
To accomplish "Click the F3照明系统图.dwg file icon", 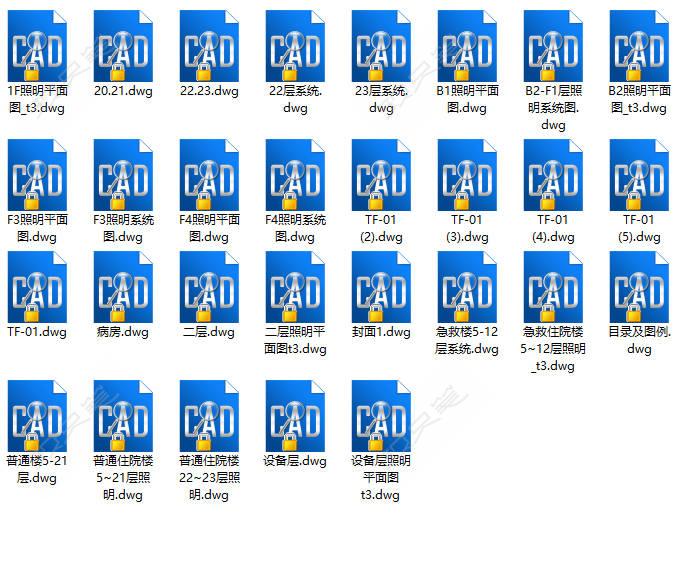I will point(123,175).
